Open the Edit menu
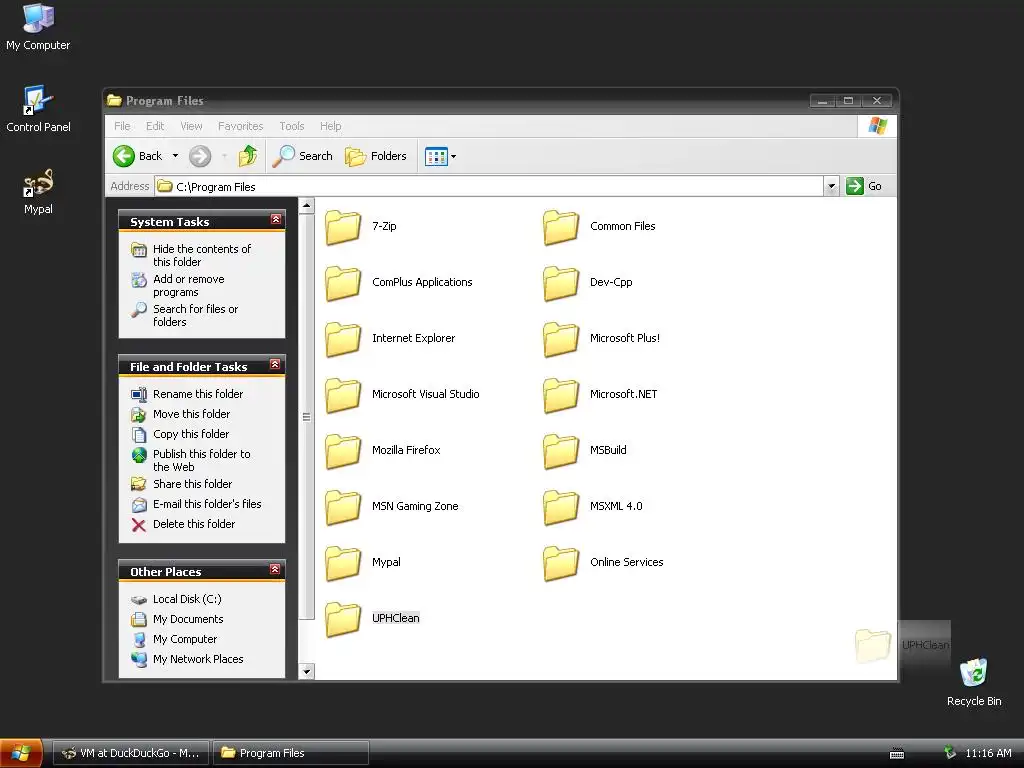Viewport: 1024px width, 768px height. pos(155,126)
